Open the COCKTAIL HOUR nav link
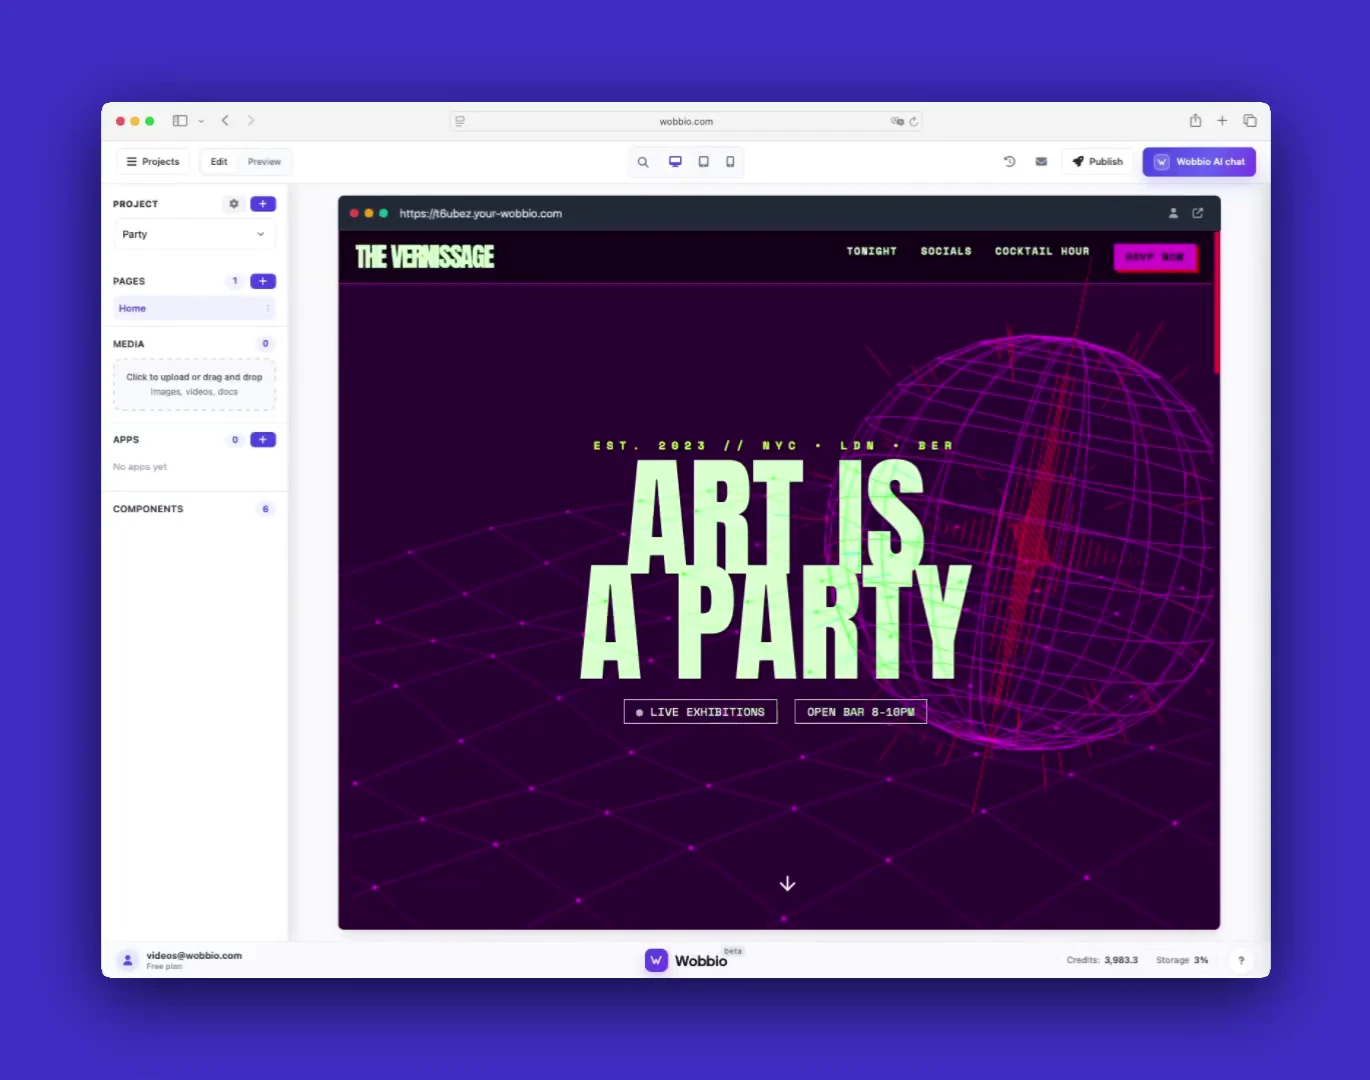The width and height of the screenshot is (1370, 1080). coord(1042,251)
